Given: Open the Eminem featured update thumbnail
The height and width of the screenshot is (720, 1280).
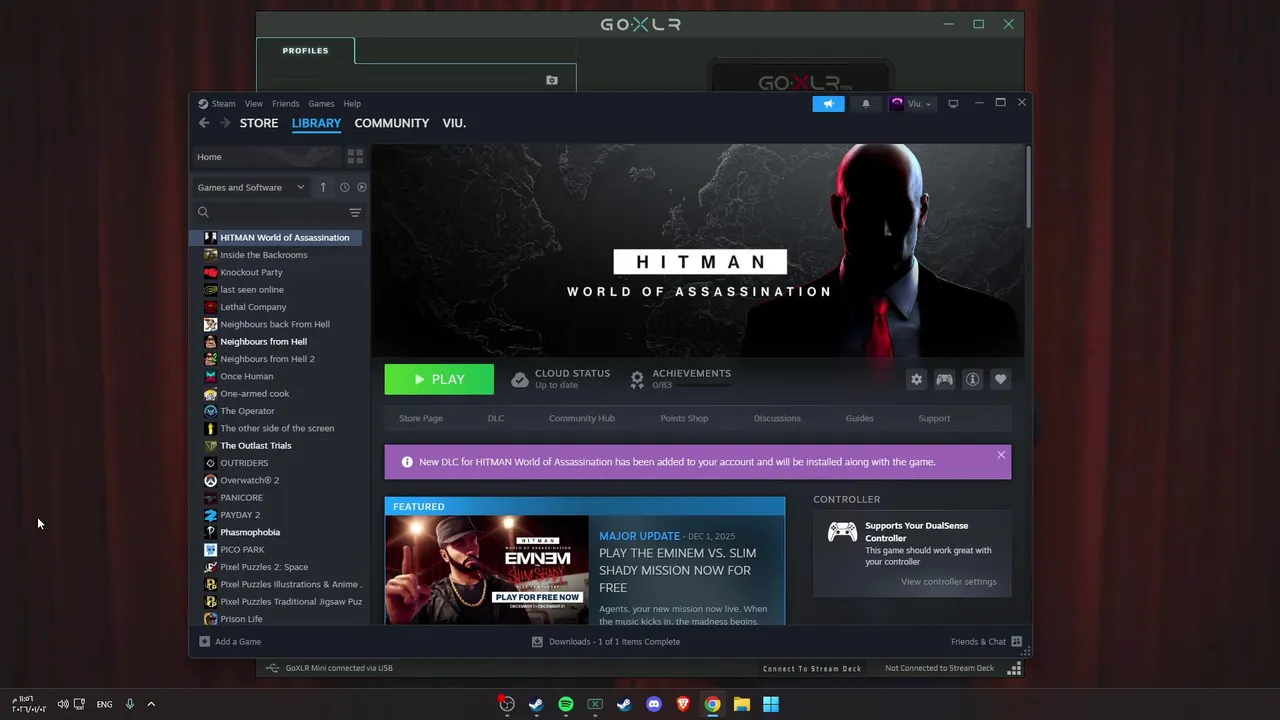Looking at the screenshot, I should tap(487, 570).
